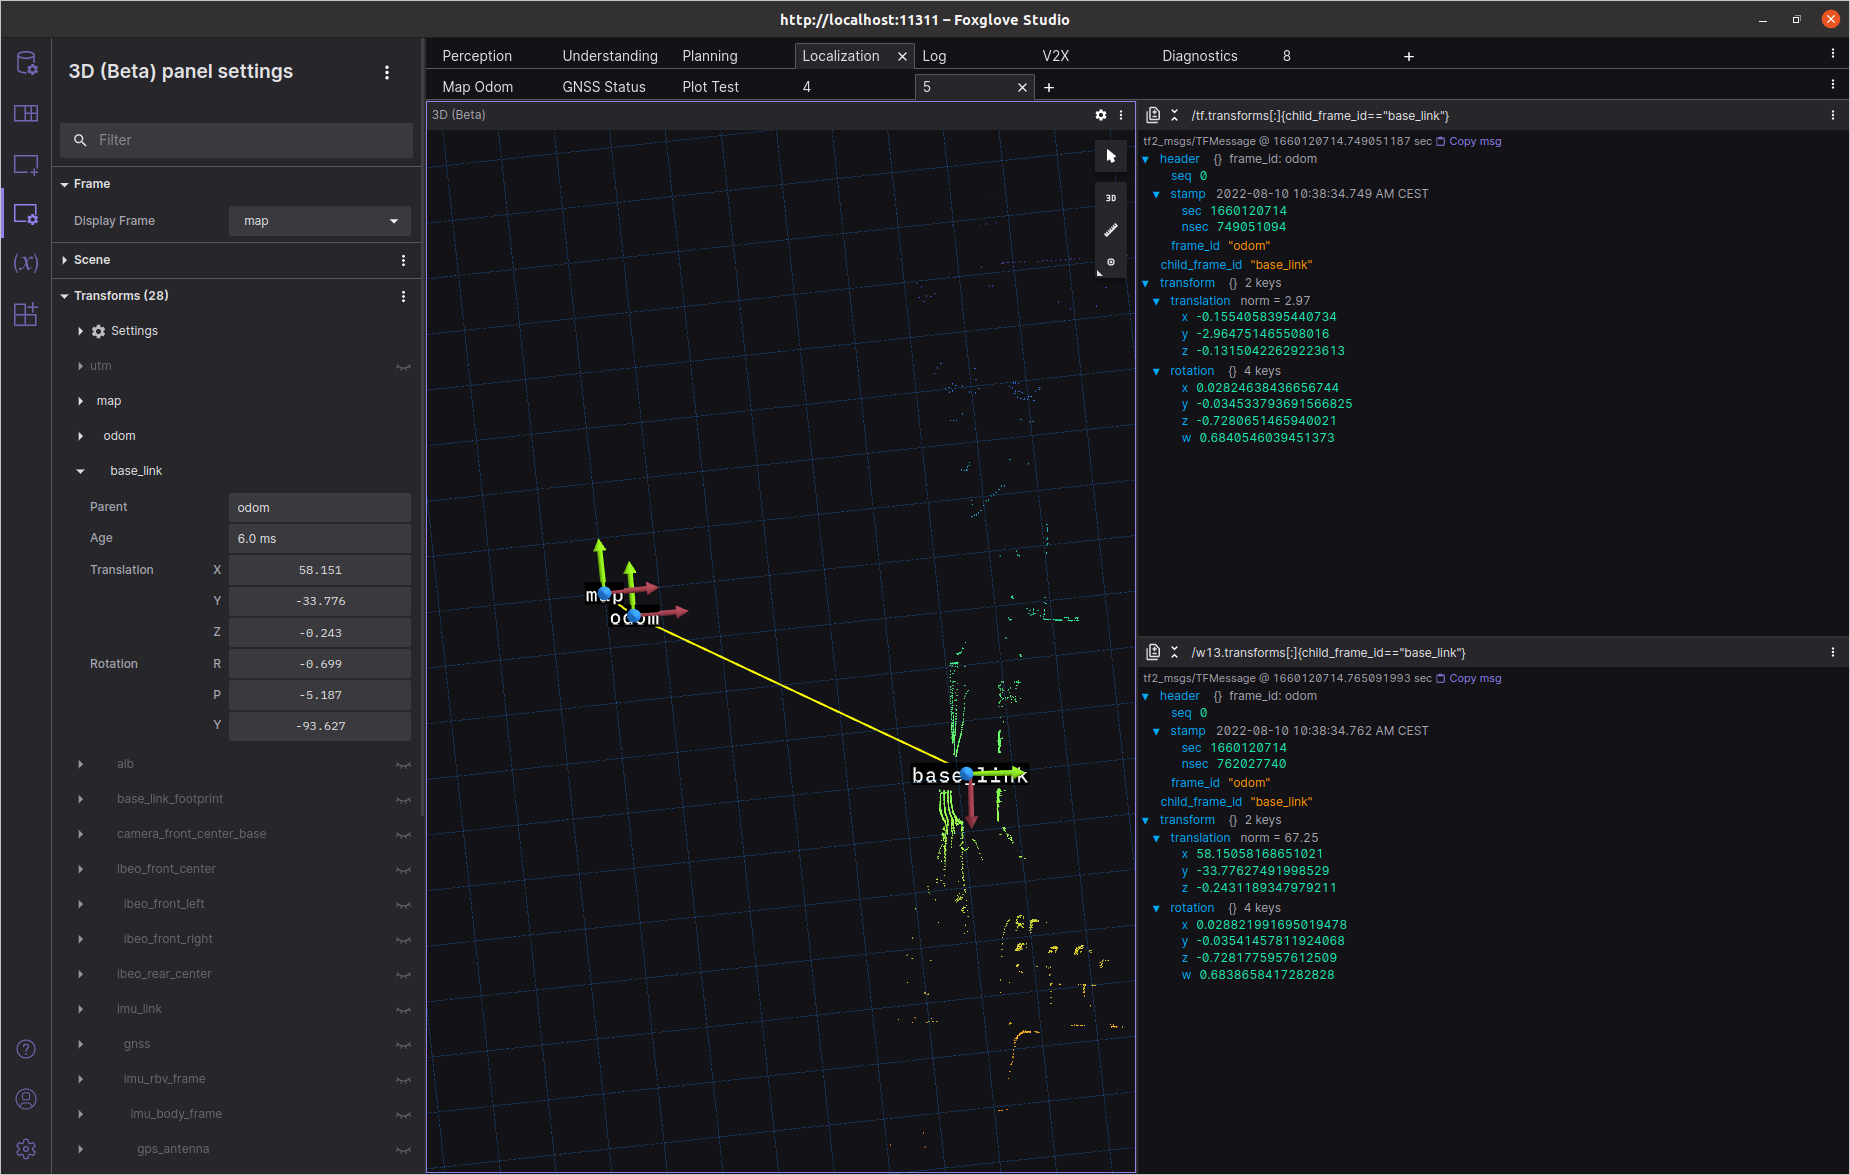
Task: Click Copy msg link in /tf panel
Action: pos(1474,142)
